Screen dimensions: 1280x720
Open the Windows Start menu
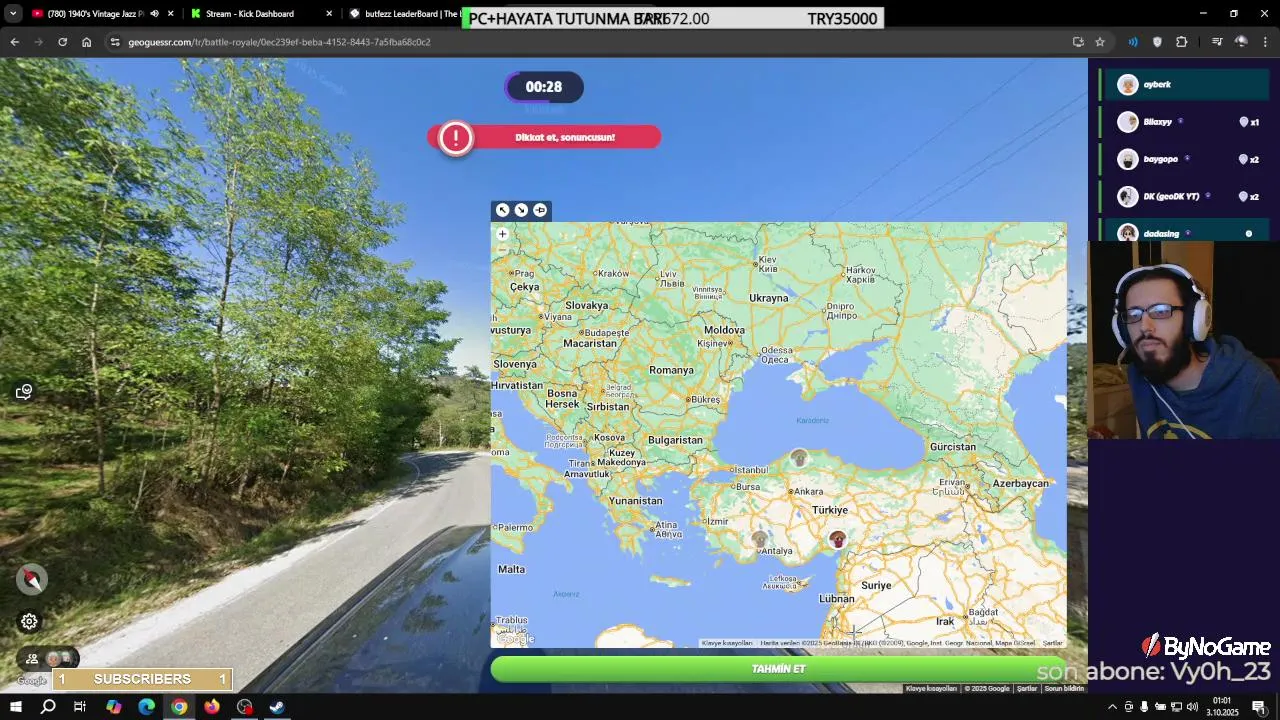[15, 707]
